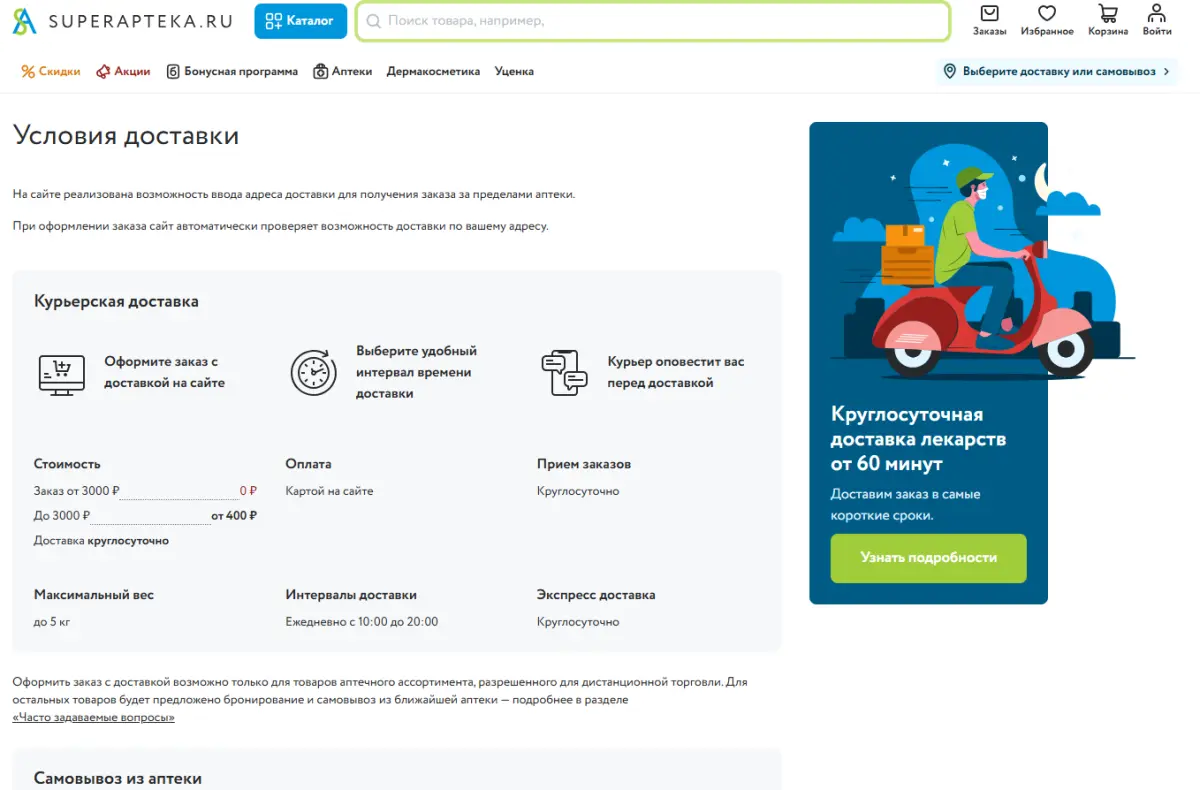Click Ежедневно с 10:00 до 20:00 text
This screenshot has height=790, width=1200.
click(x=362, y=622)
